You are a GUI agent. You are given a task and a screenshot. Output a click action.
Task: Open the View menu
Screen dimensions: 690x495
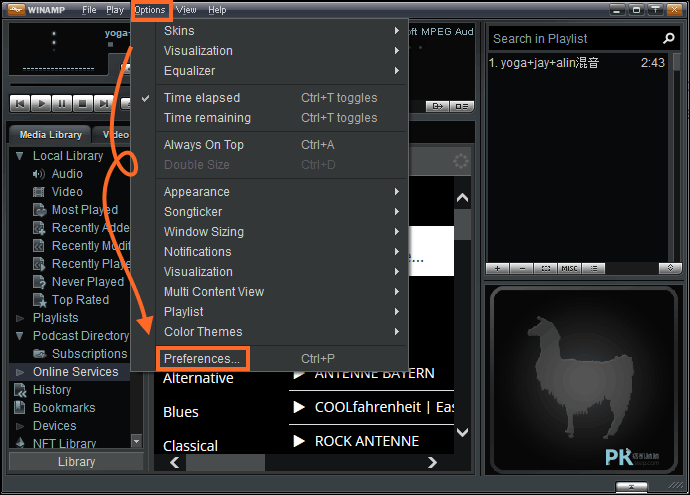pyautogui.click(x=186, y=10)
